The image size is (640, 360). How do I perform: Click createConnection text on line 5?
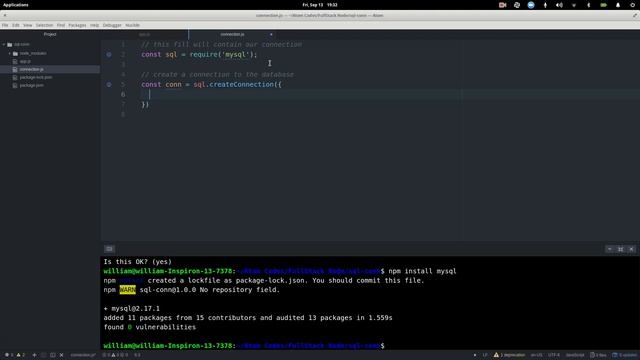click(x=241, y=84)
